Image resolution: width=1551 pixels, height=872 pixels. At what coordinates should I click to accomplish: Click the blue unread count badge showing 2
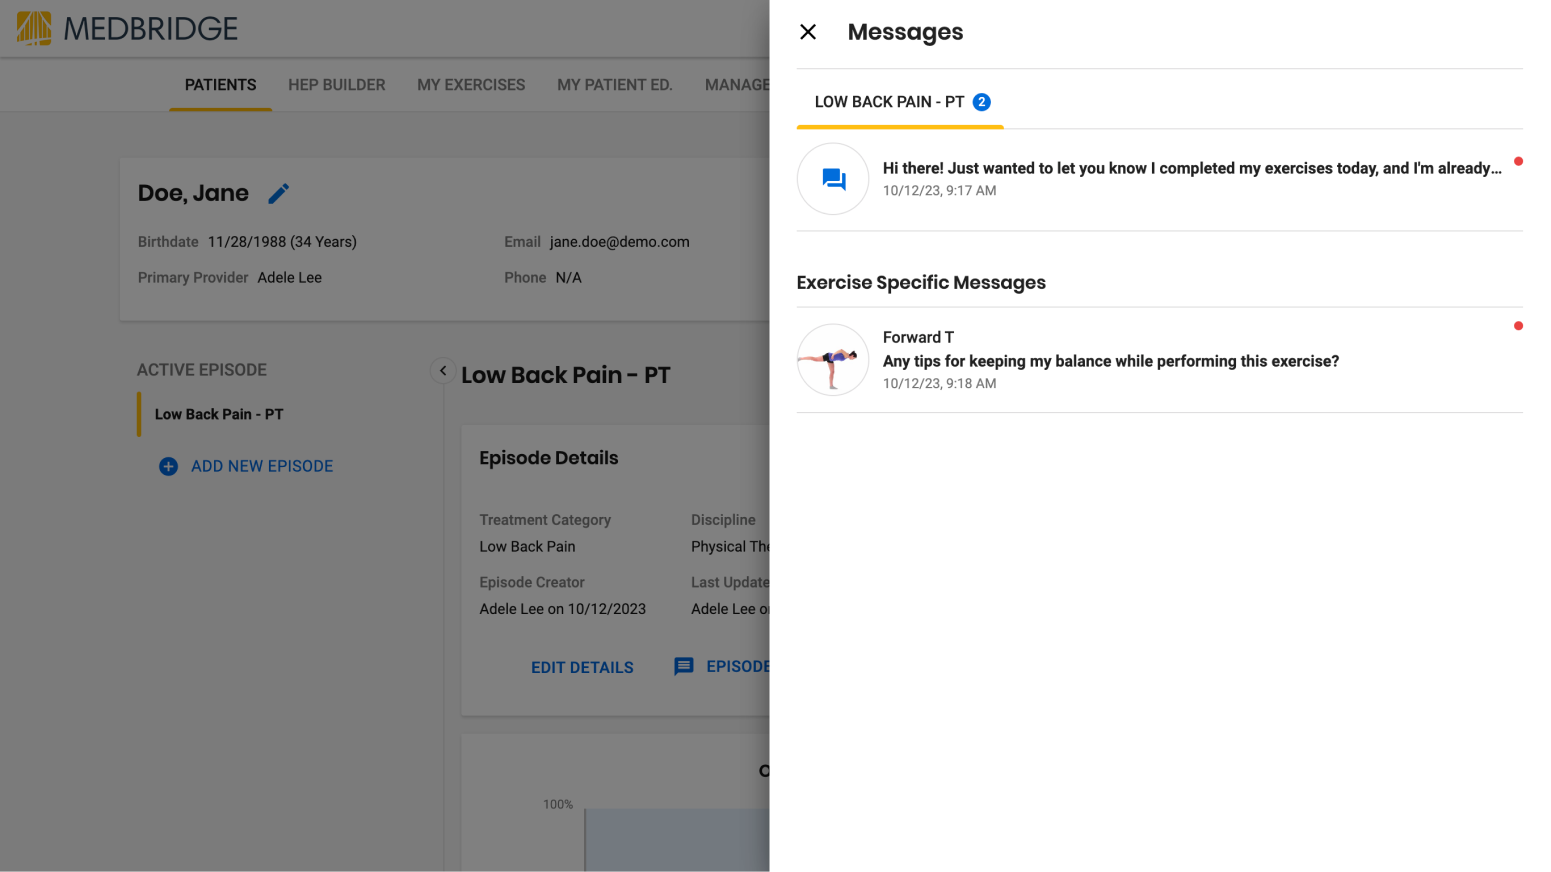pyautogui.click(x=982, y=102)
